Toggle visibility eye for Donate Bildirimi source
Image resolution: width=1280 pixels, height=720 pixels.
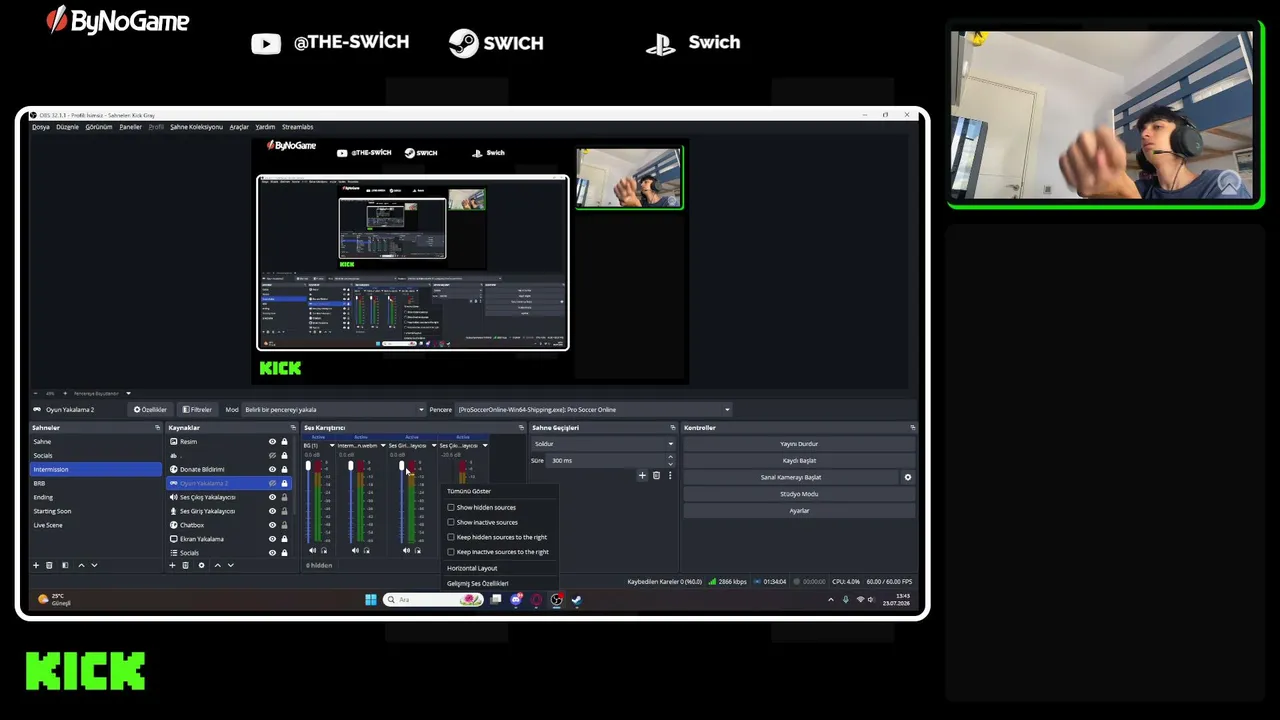tap(272, 469)
